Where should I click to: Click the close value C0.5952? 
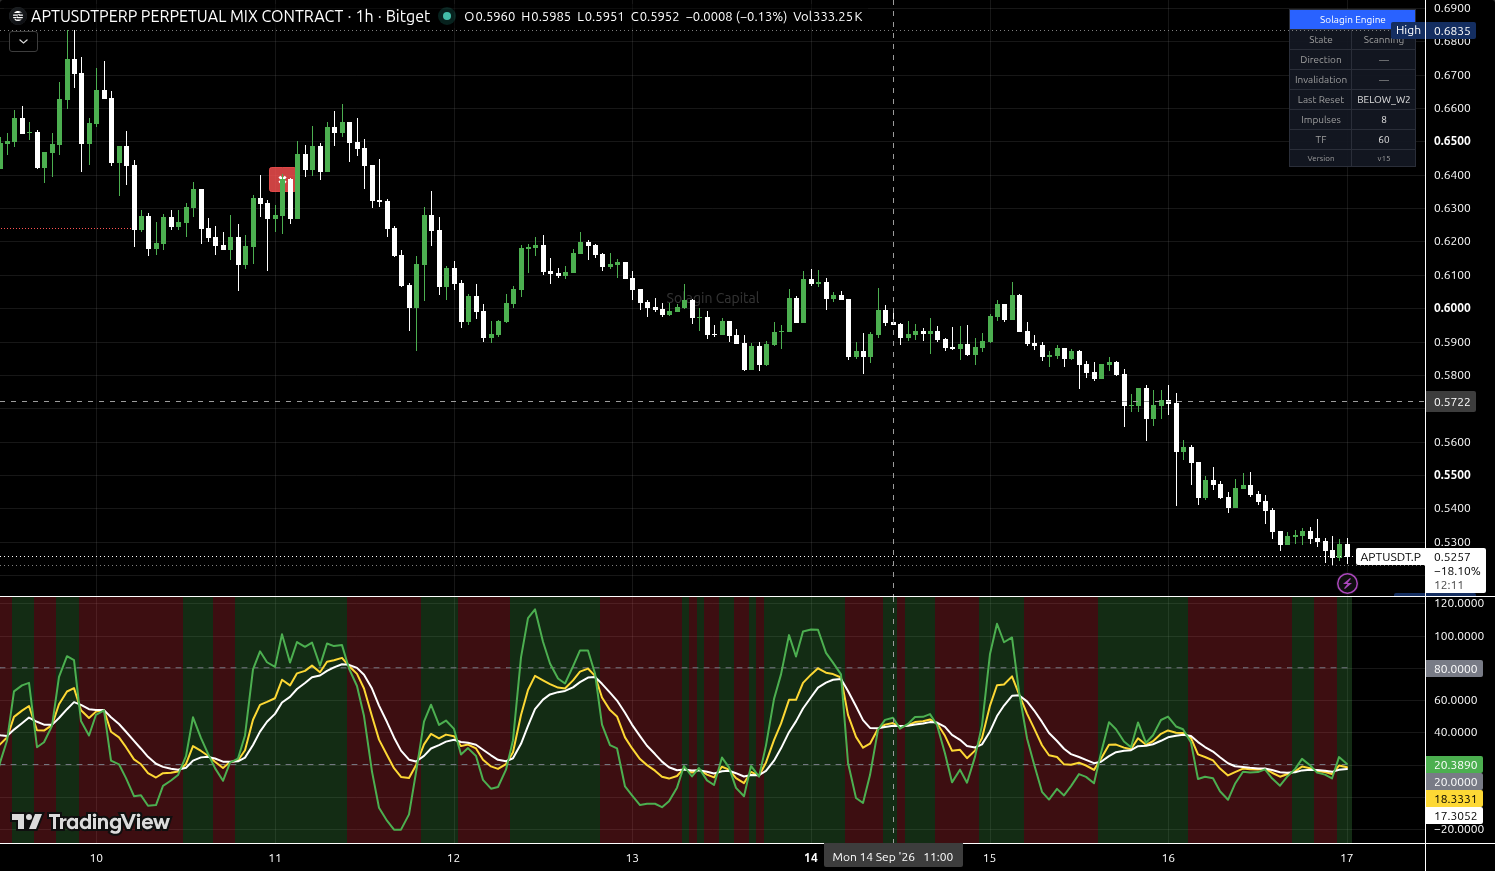pos(655,17)
